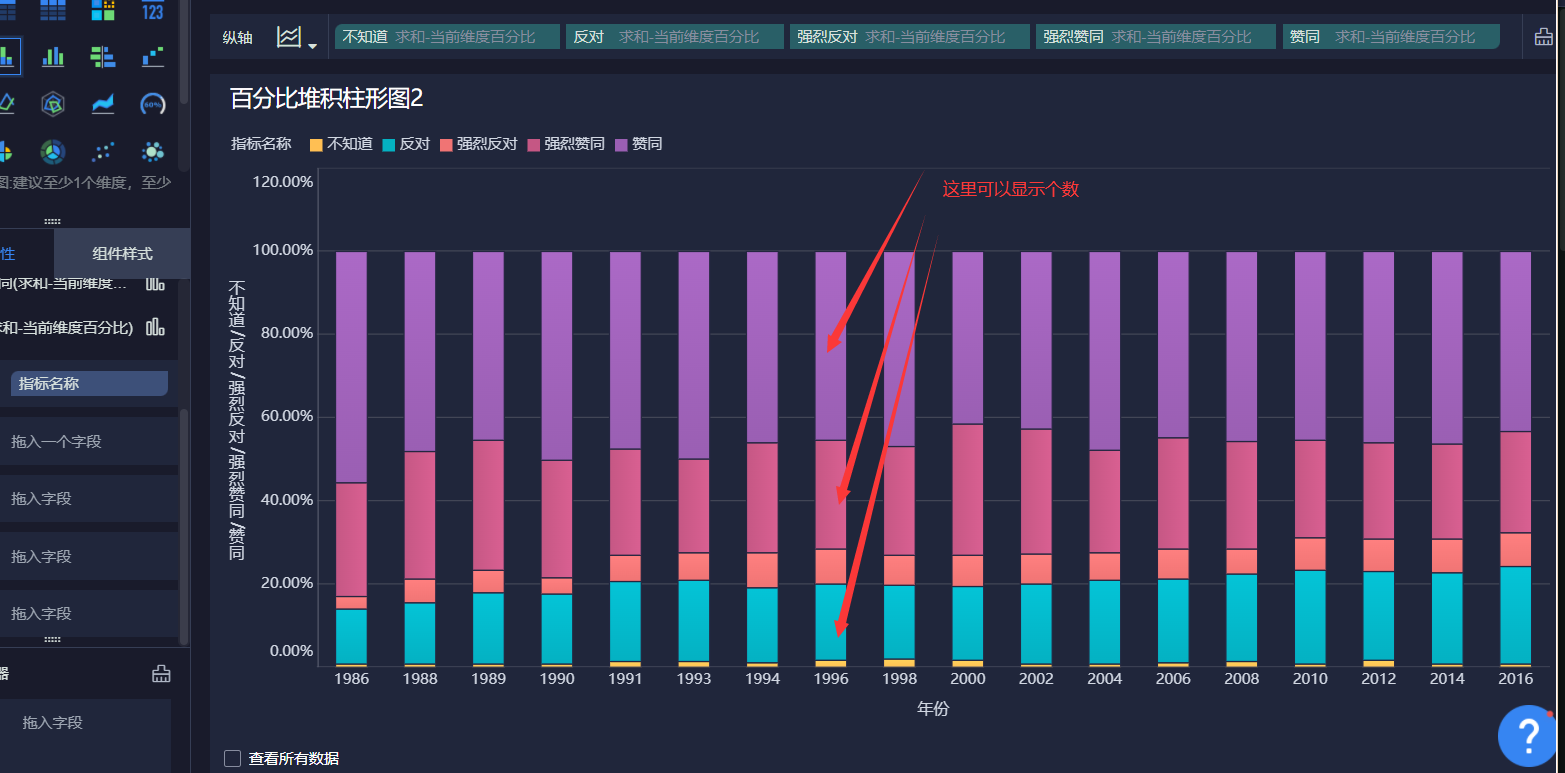Click bar icon beside 求和-当前维度百分比) field
This screenshot has width=1565, height=773.
(x=155, y=327)
